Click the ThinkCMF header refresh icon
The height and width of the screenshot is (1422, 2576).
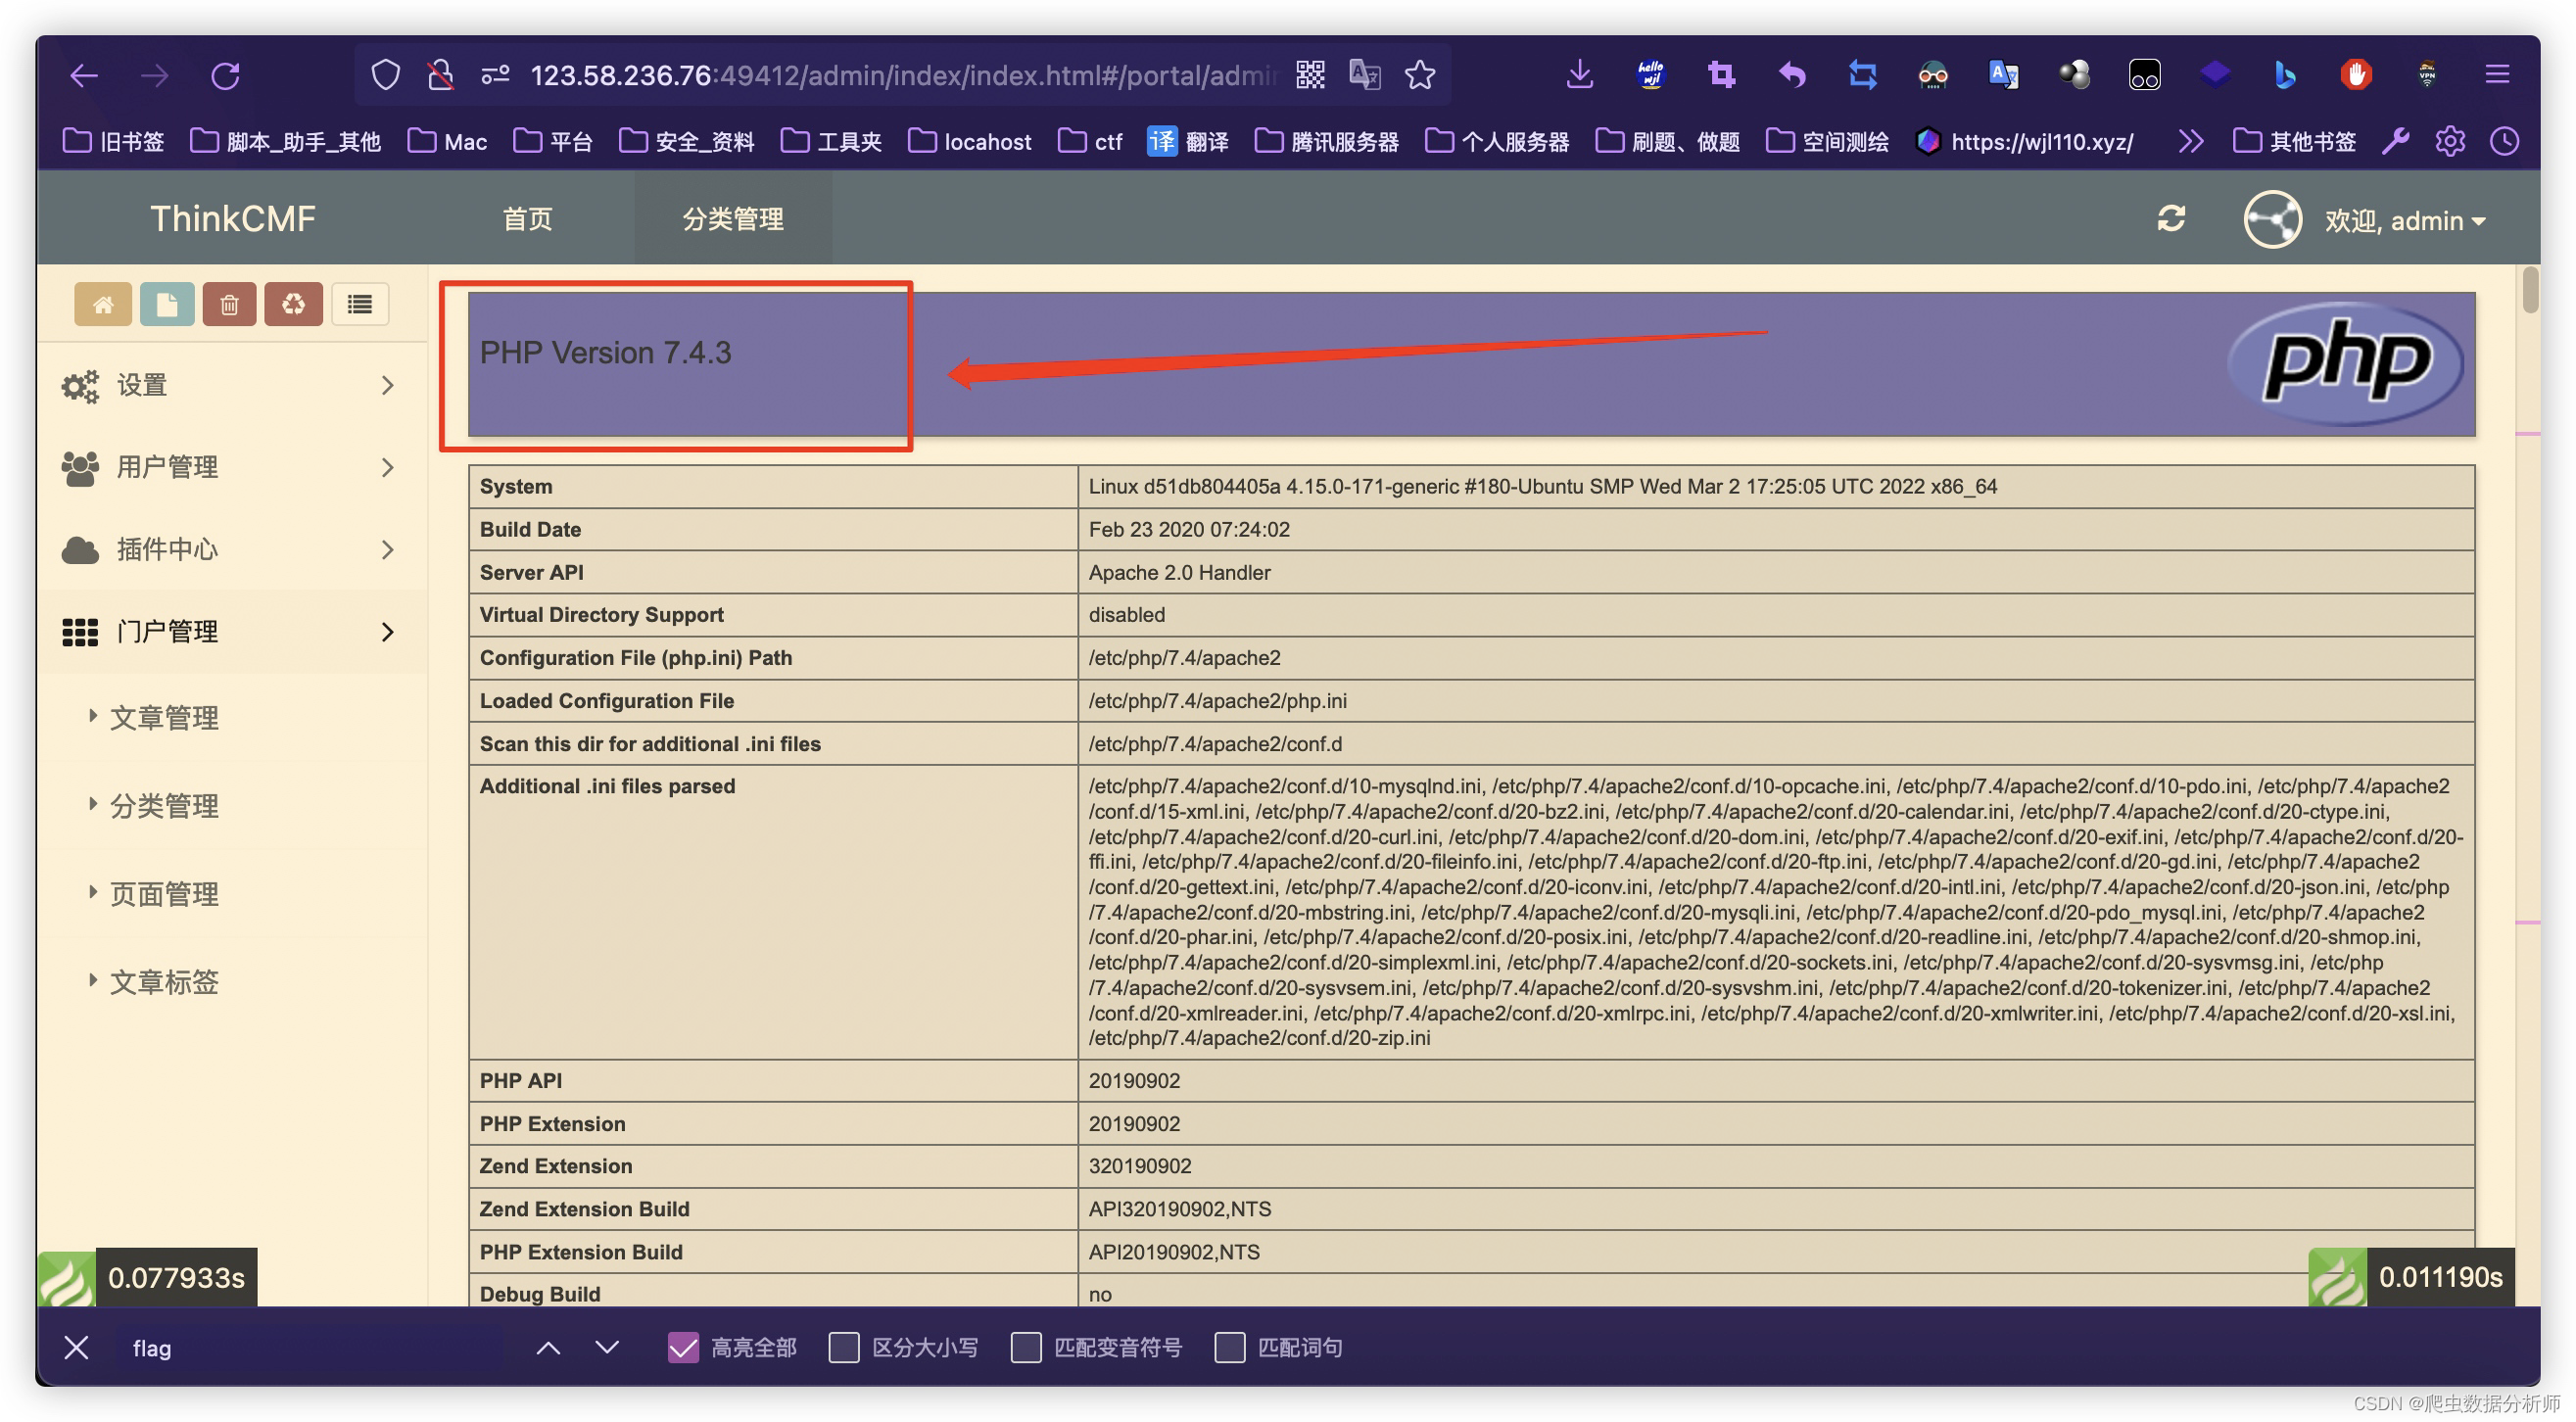pyautogui.click(x=2171, y=219)
